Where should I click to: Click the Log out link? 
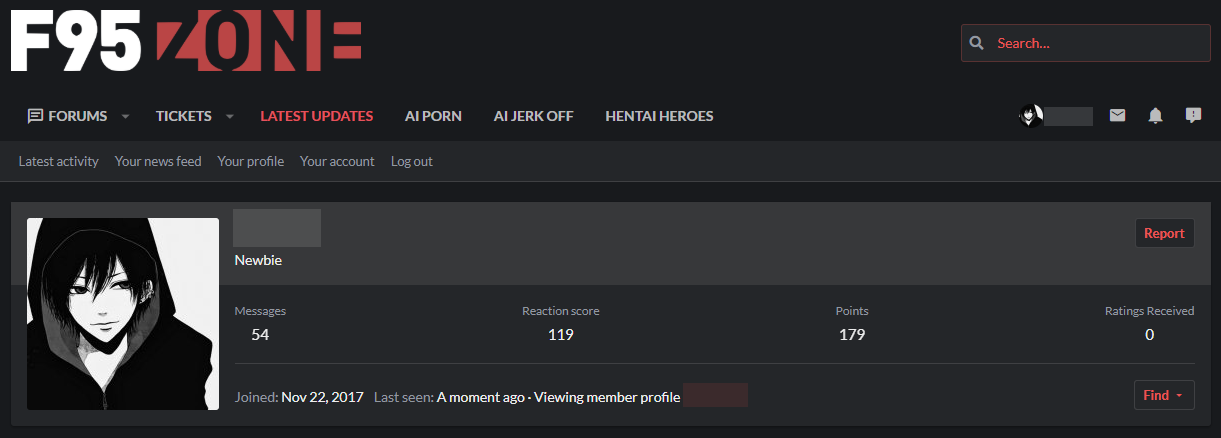(x=412, y=161)
